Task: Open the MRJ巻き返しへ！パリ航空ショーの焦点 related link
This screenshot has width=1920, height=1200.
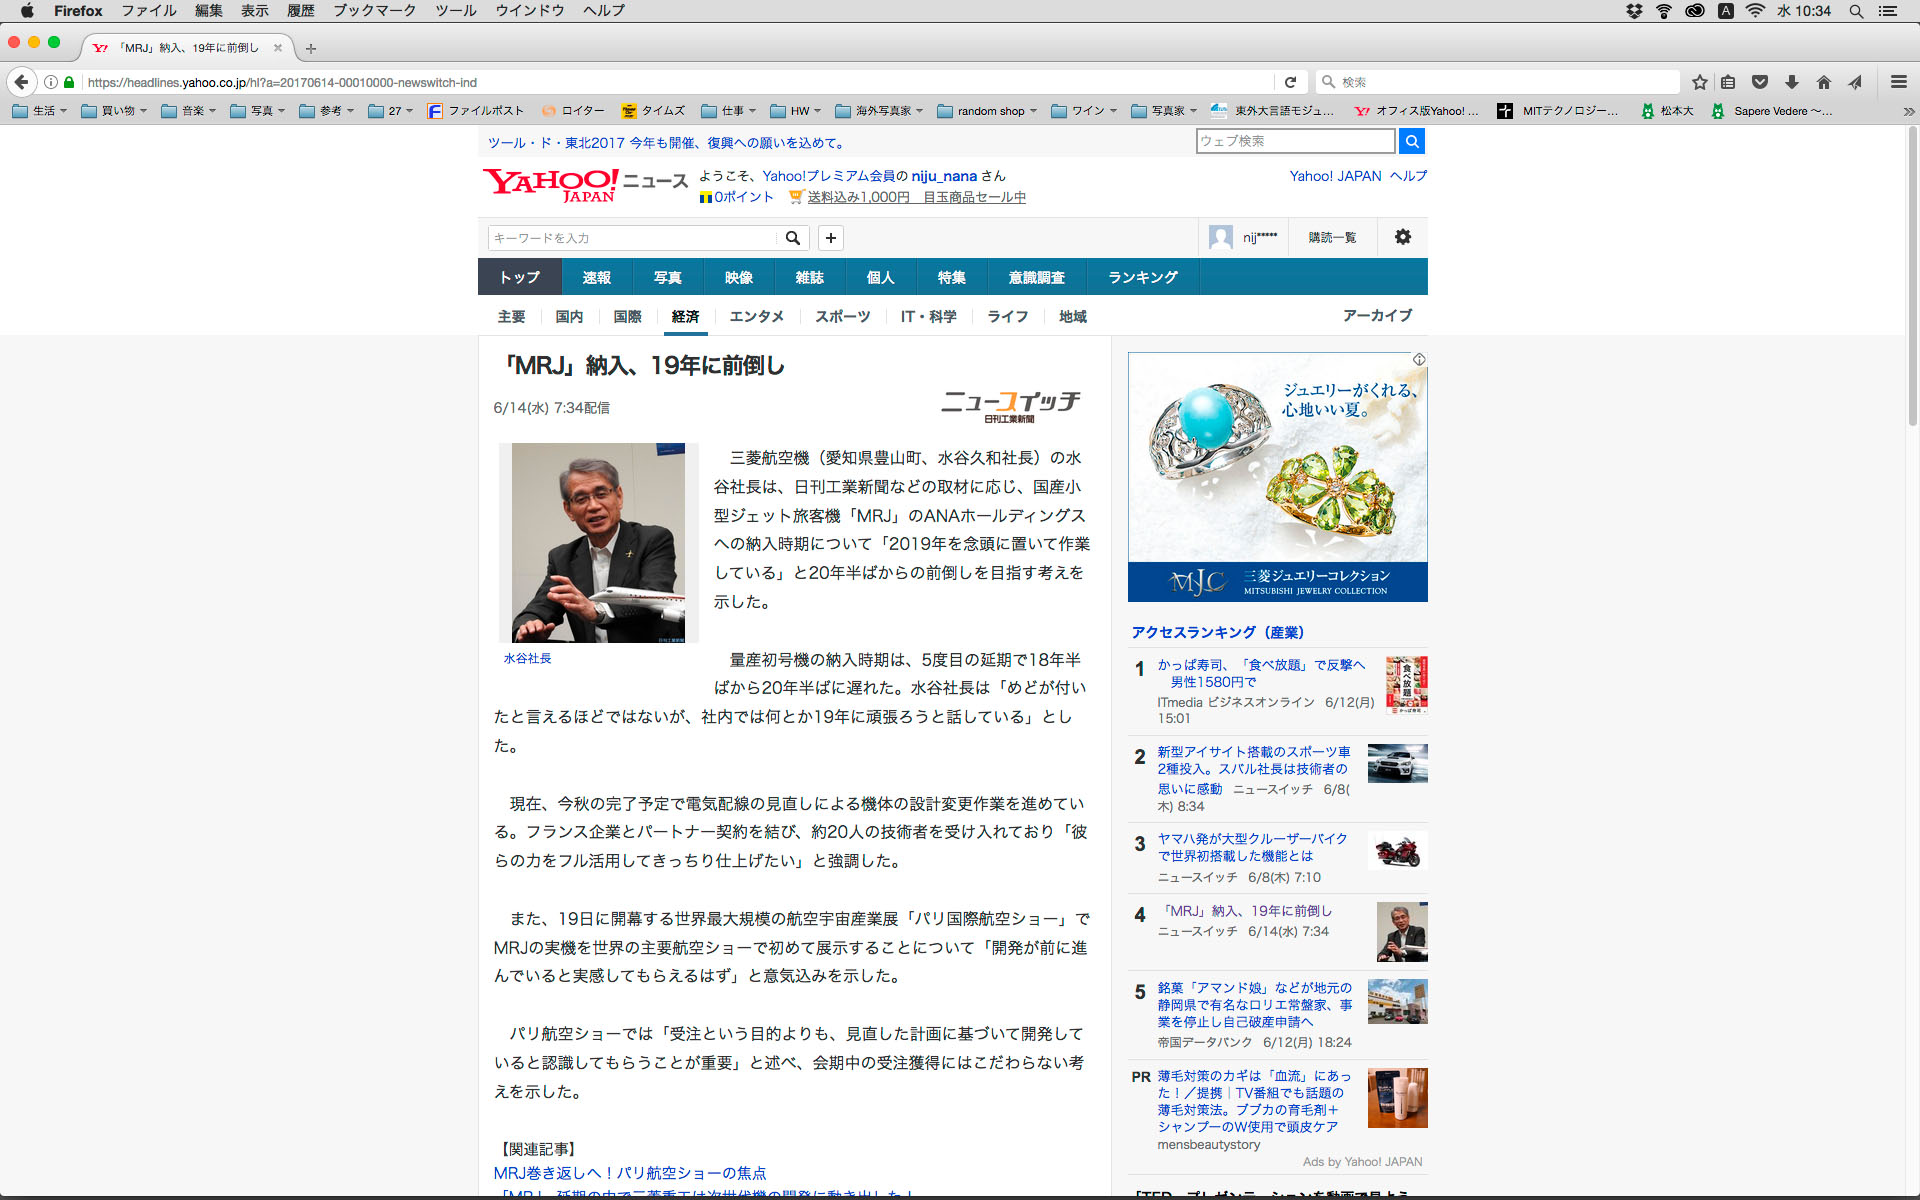Action: (630, 1173)
